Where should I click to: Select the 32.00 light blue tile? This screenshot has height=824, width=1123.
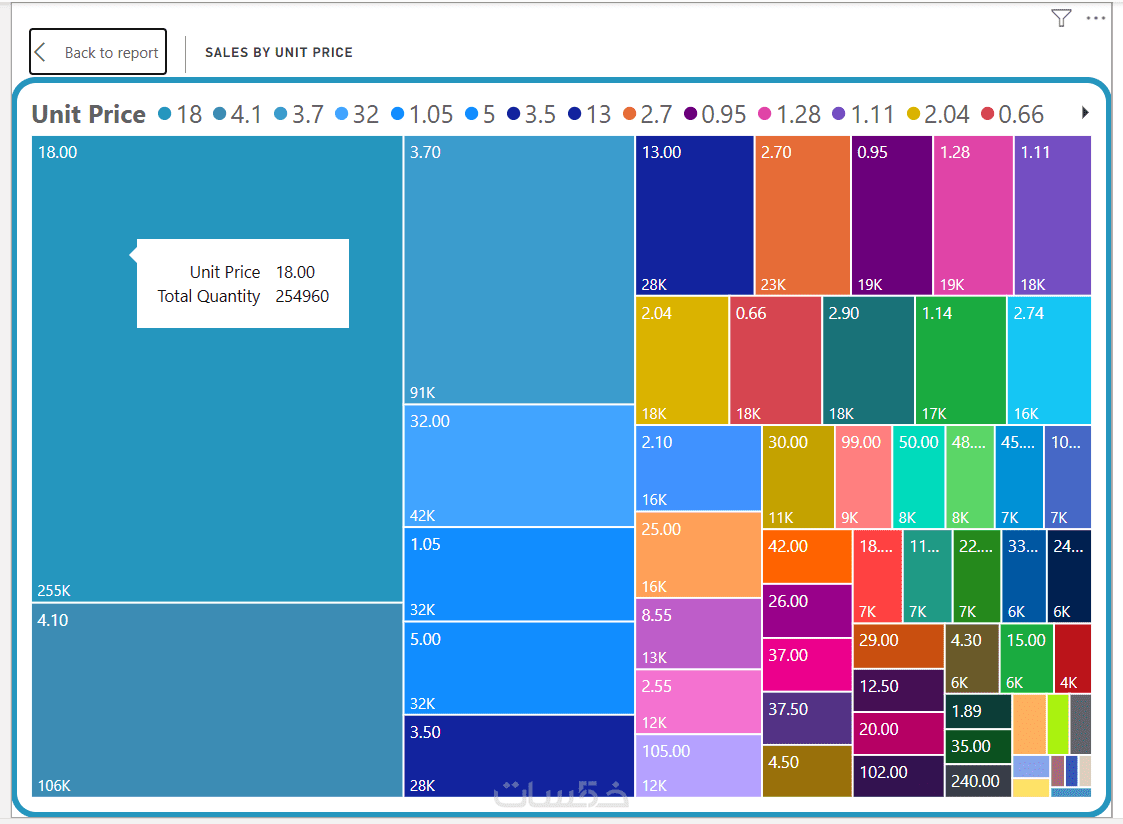point(518,465)
